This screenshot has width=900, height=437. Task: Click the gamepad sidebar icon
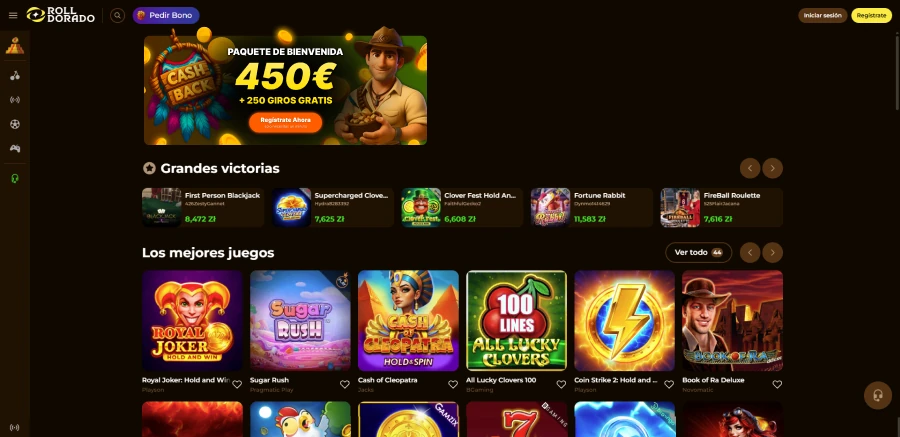pyautogui.click(x=15, y=148)
